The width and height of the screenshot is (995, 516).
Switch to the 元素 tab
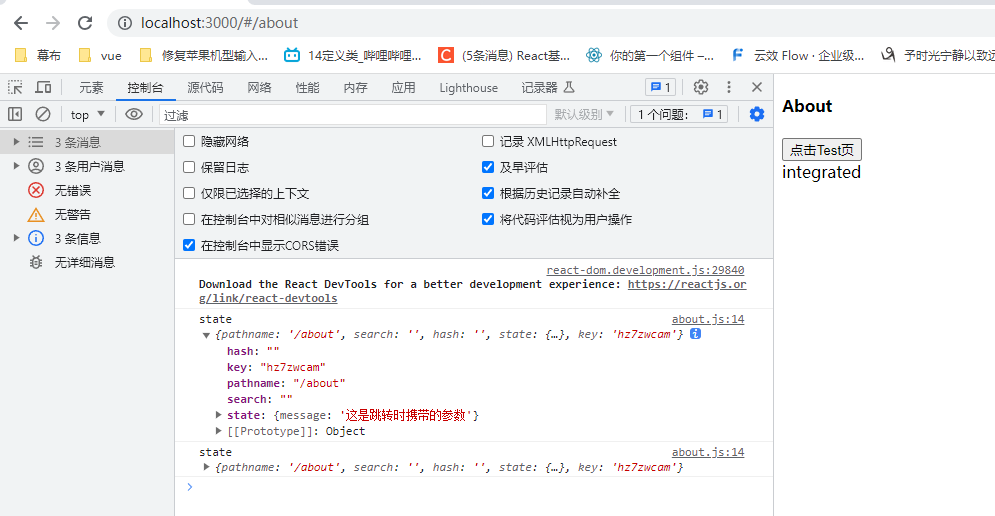(x=91, y=88)
